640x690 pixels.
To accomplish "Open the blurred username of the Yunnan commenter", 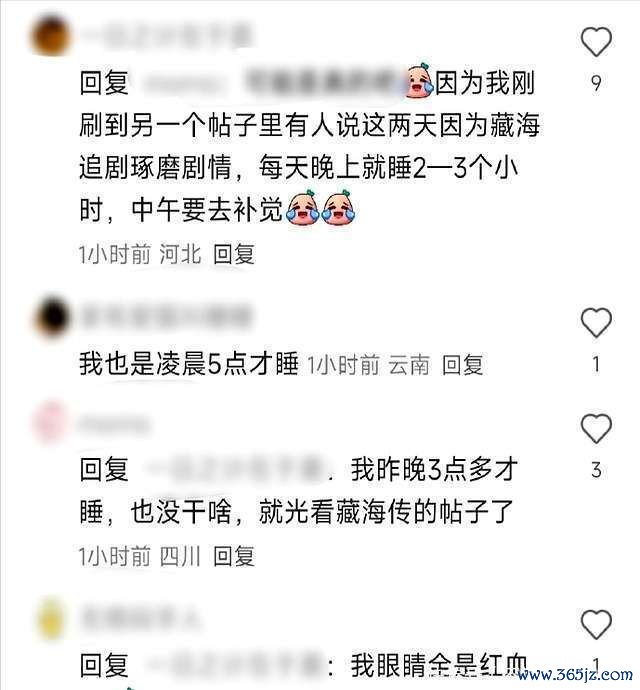I will [166, 316].
